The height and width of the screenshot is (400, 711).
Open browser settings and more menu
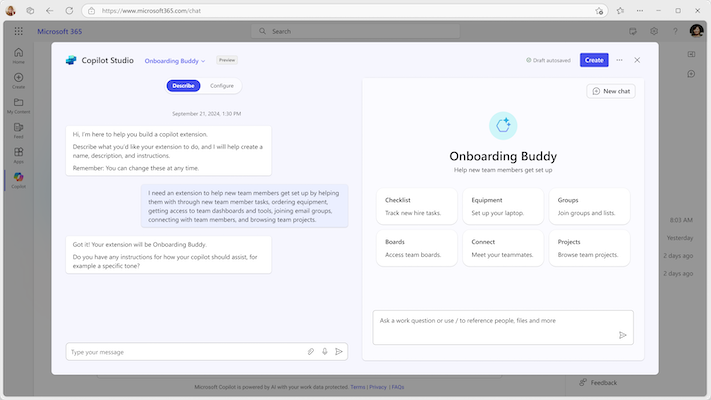click(x=640, y=10)
